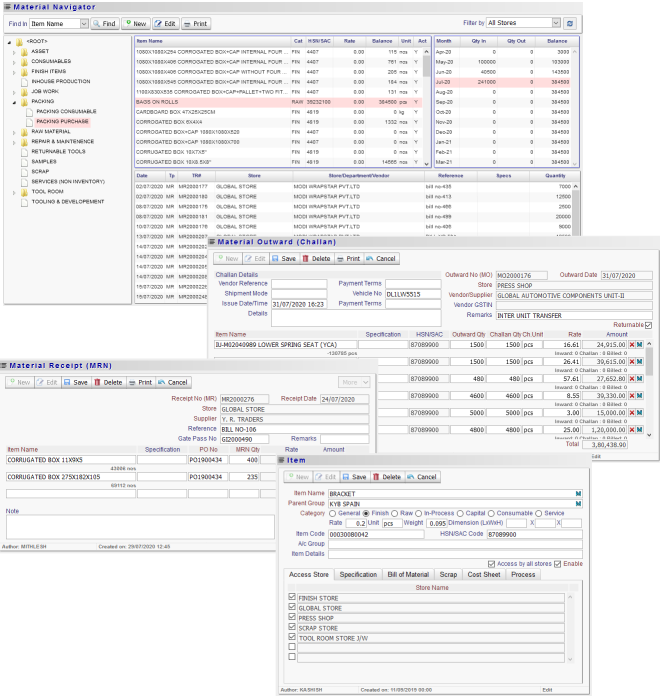This screenshot has width=660, height=698.
Task: Expand the FINISH ITEMS folder
Action: [14, 72]
